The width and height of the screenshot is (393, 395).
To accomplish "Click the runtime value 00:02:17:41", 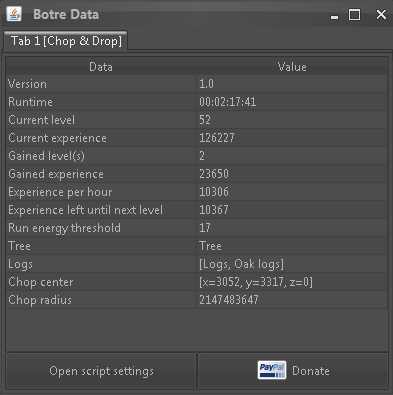I will point(228,102).
